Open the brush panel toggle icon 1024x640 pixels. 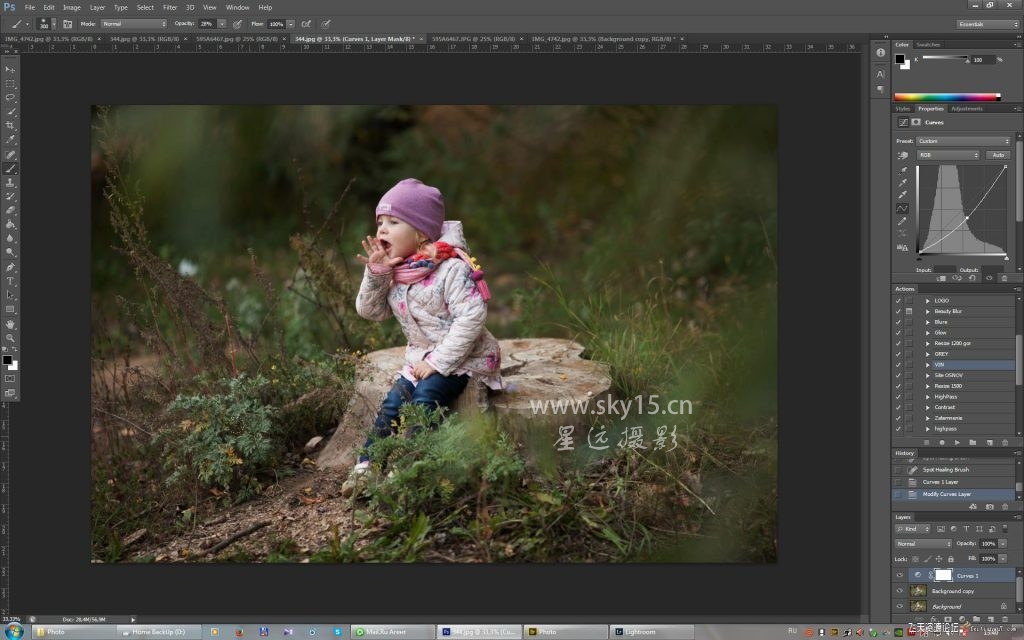pos(67,24)
